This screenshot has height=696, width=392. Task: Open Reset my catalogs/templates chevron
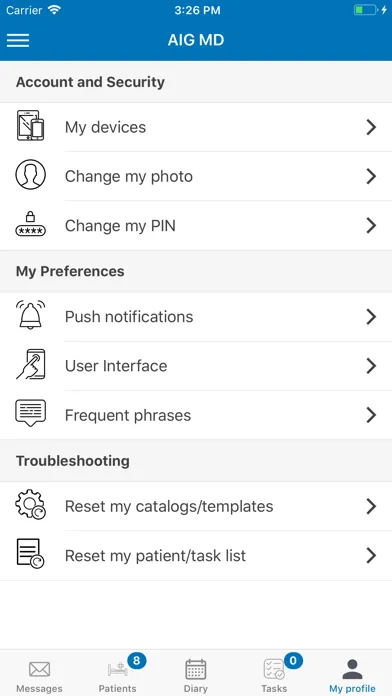pyautogui.click(x=371, y=506)
